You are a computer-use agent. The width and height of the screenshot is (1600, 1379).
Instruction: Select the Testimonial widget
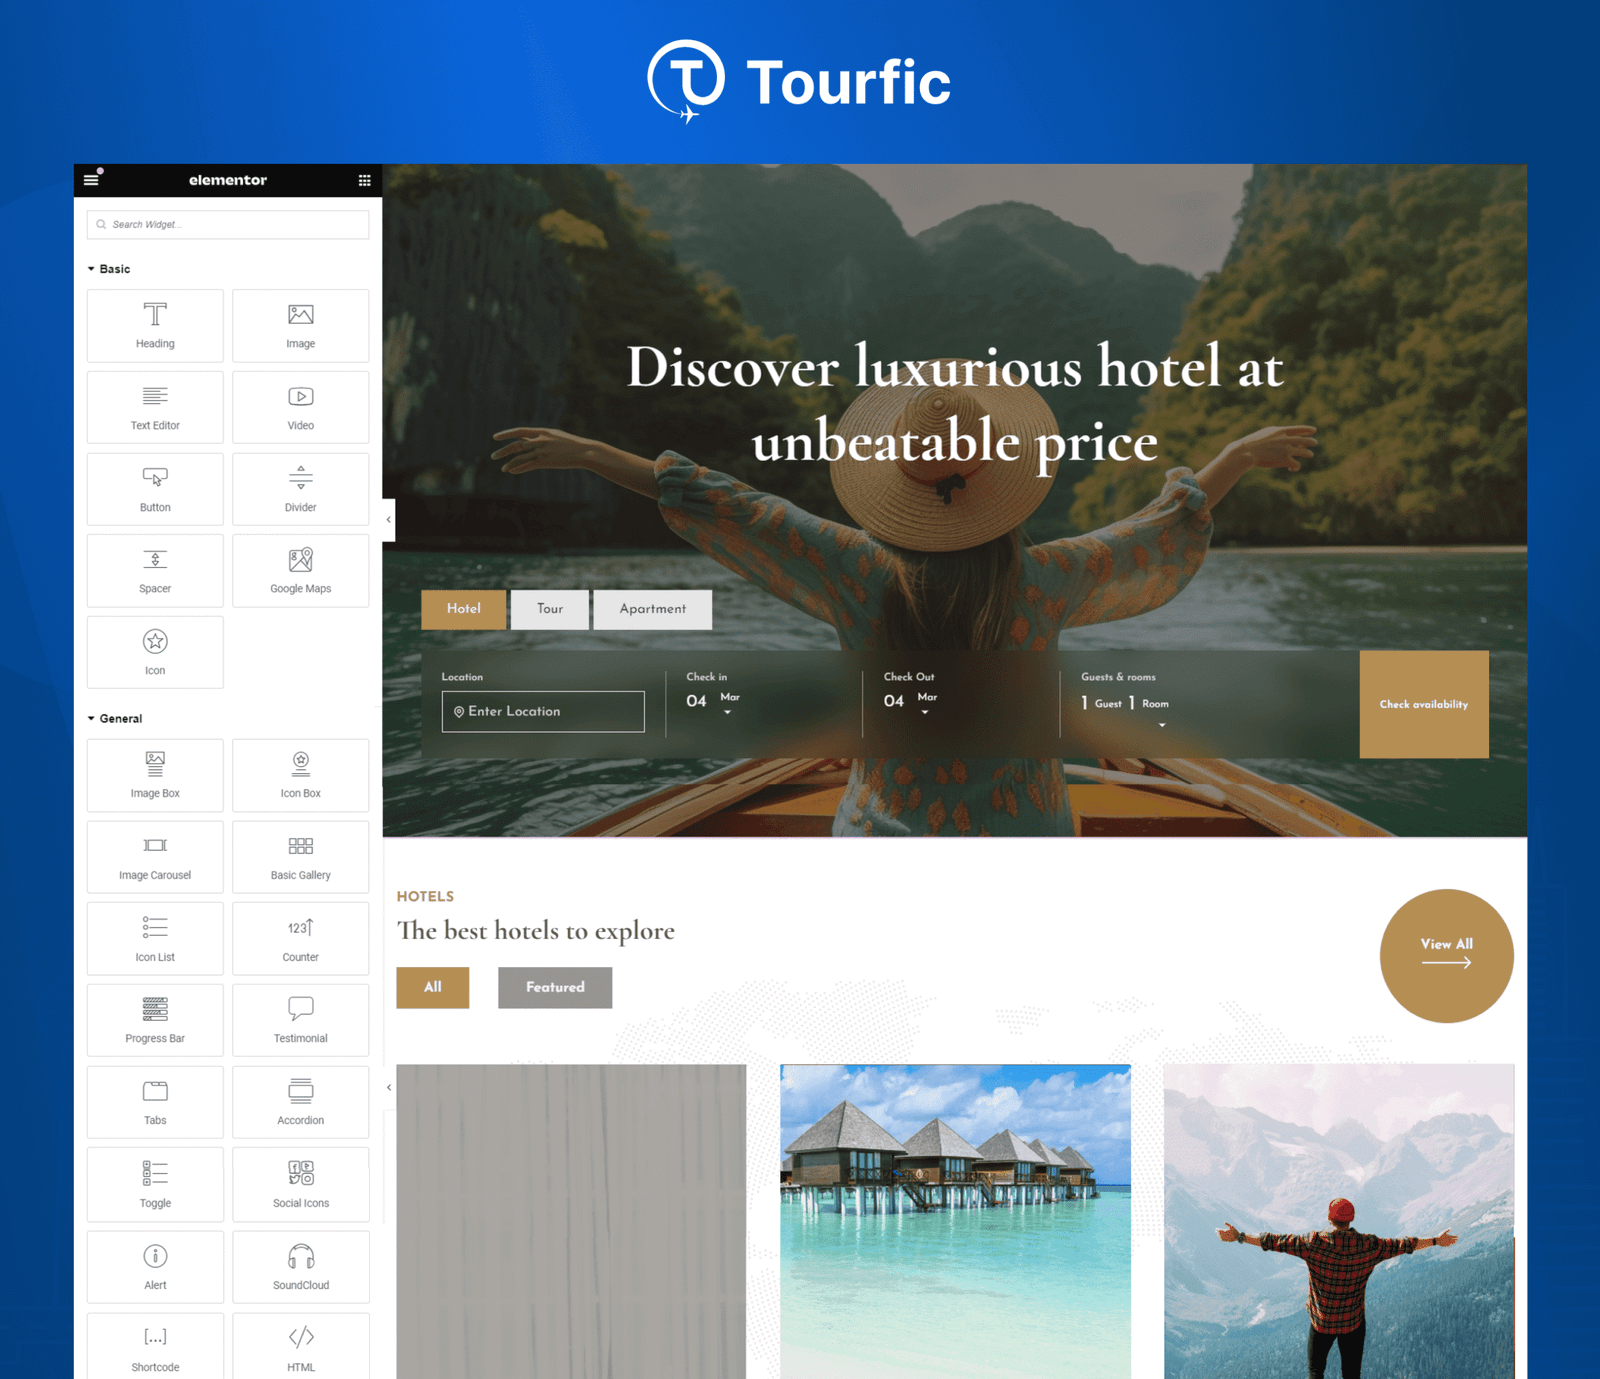301,1021
